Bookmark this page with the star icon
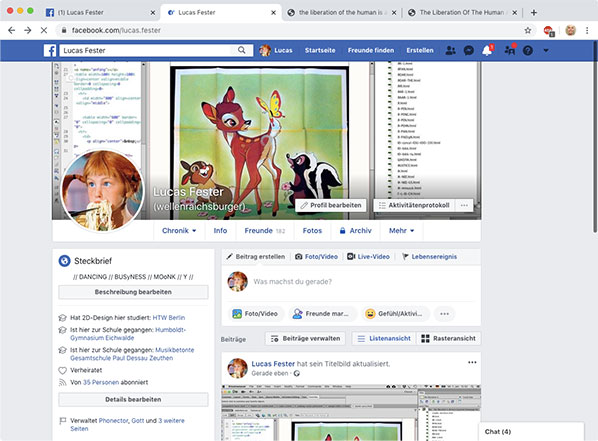 (527, 31)
